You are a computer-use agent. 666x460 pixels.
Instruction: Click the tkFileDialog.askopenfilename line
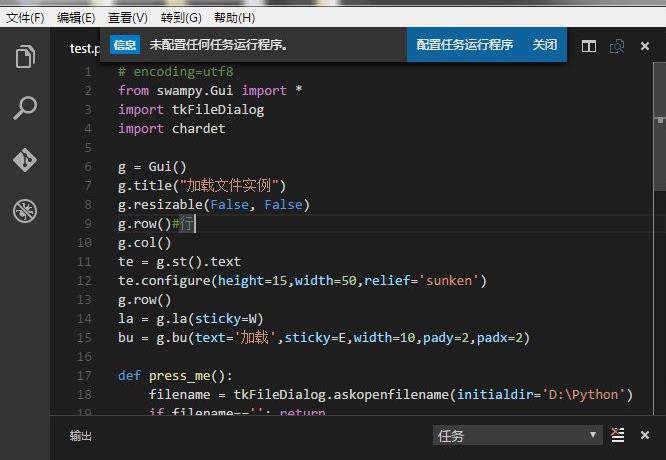pyautogui.click(x=391, y=395)
